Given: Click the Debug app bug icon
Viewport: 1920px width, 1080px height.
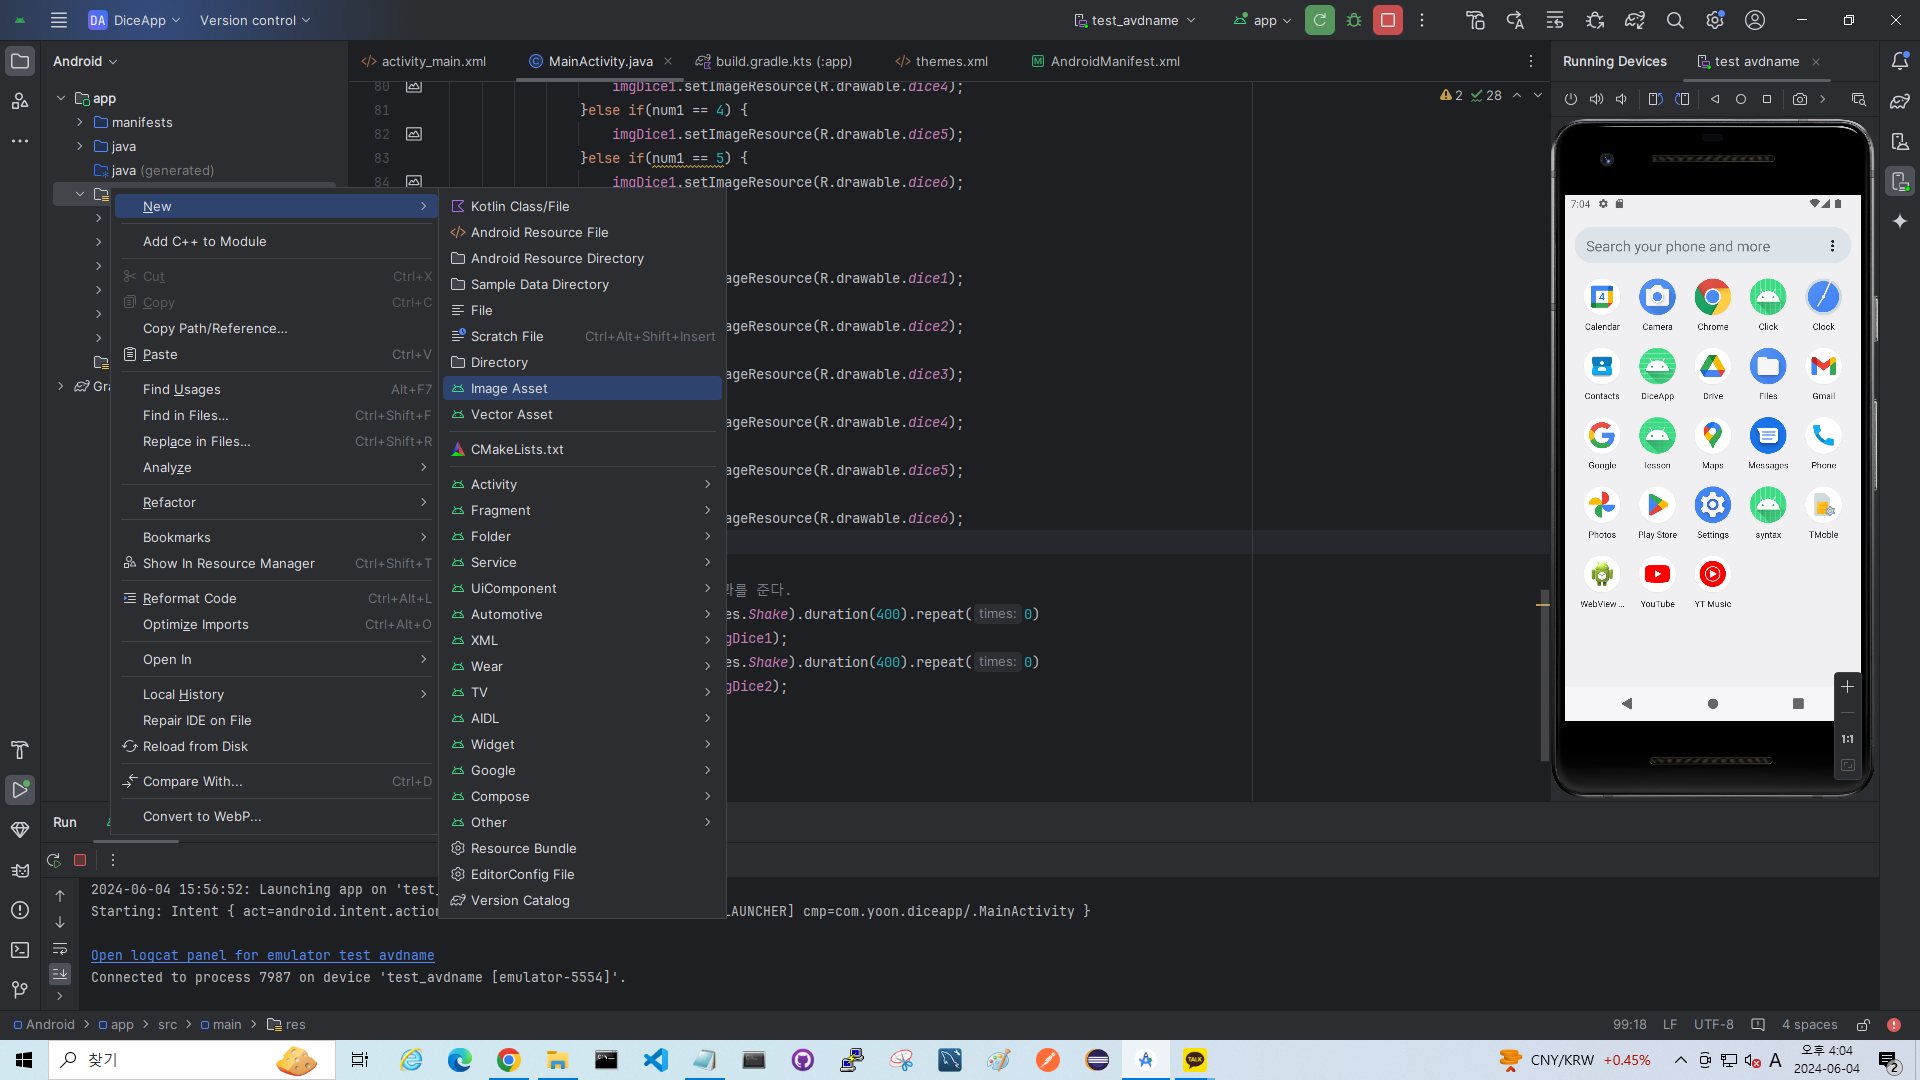Looking at the screenshot, I should point(1354,20).
